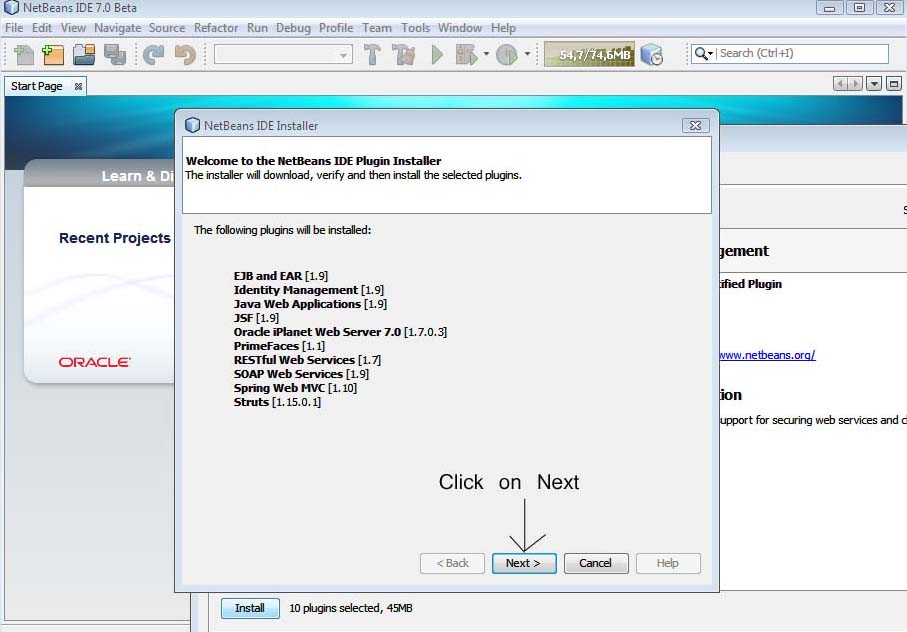Viewport: 907px width, 632px height.
Task: Open the Debug Project dropdown arrow
Action: click(x=486, y=54)
